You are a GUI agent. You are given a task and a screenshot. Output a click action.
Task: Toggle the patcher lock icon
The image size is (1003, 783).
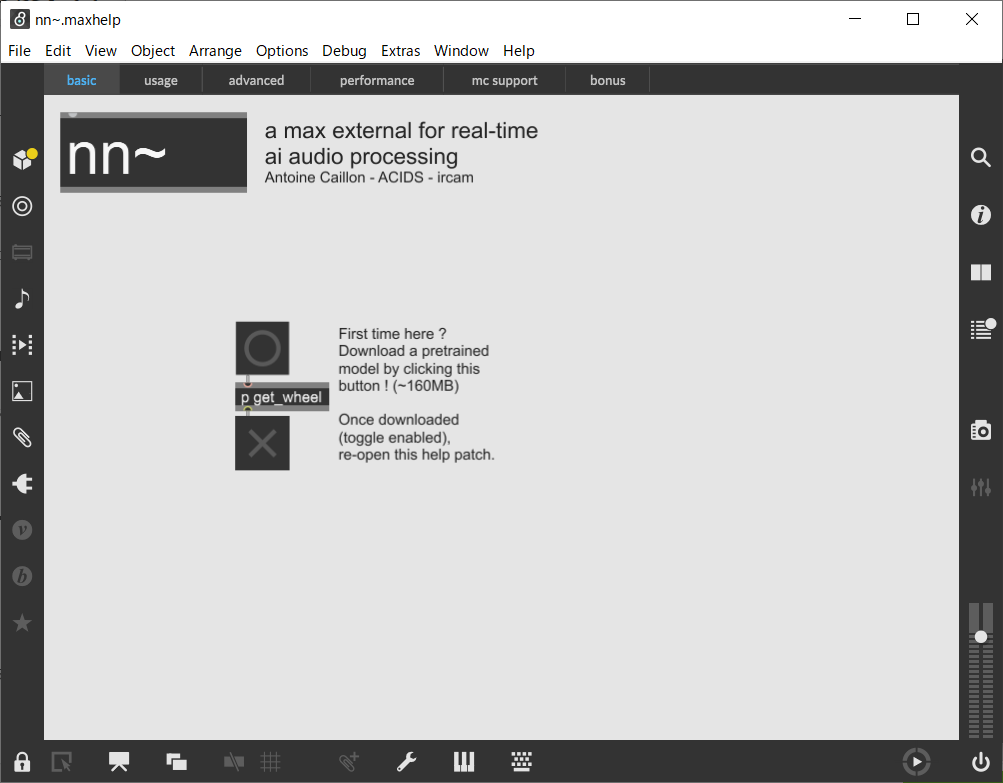22,762
